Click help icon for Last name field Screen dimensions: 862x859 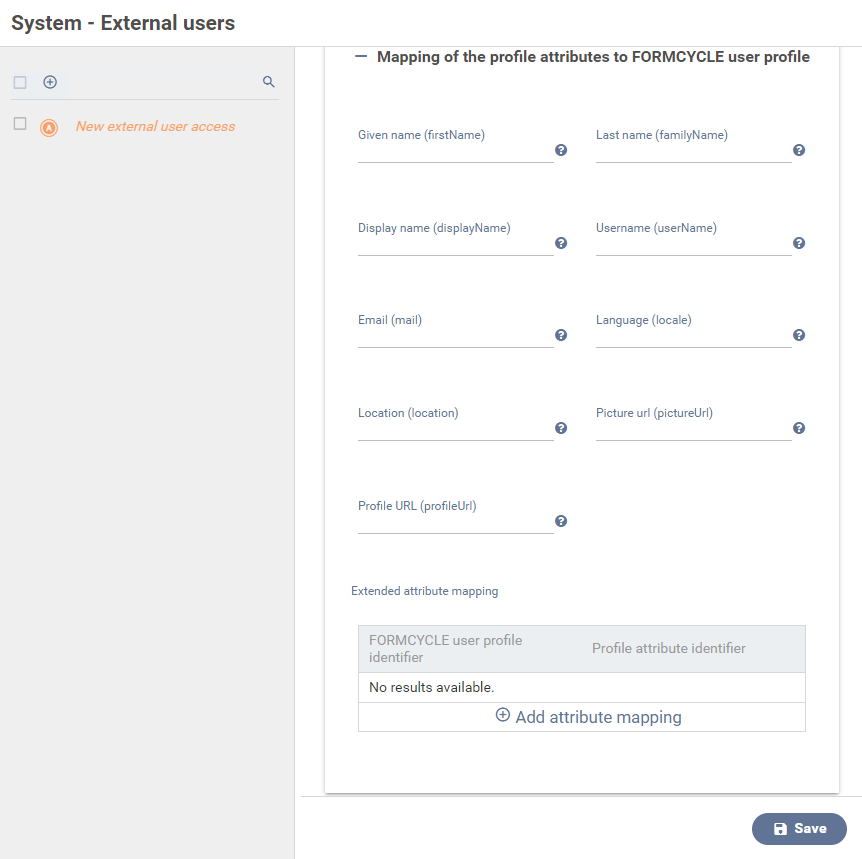[799, 150]
